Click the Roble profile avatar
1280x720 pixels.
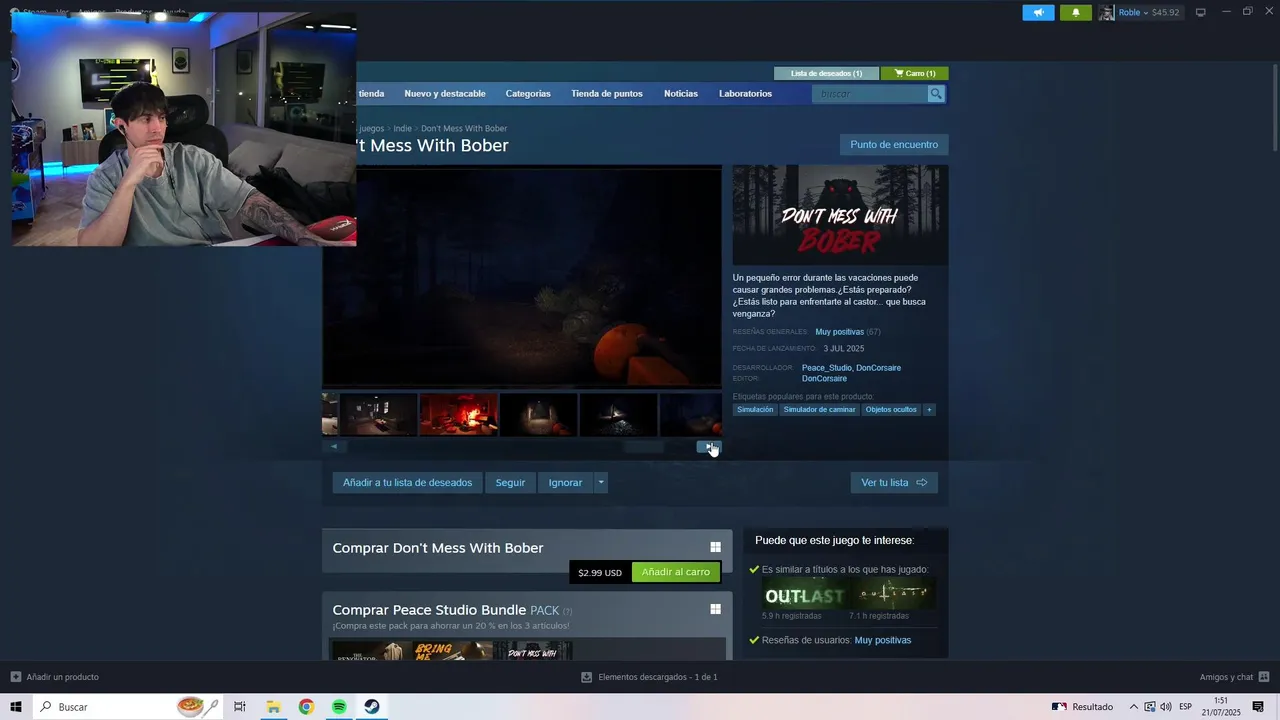(x=1107, y=12)
